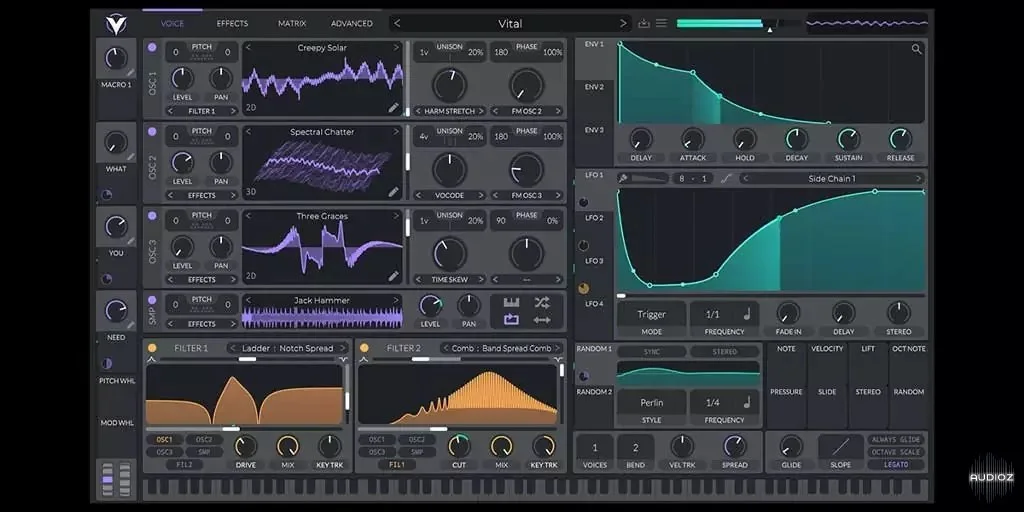Click the Random 1 frequency note icon
The height and width of the screenshot is (512, 1024).
coord(747,403)
